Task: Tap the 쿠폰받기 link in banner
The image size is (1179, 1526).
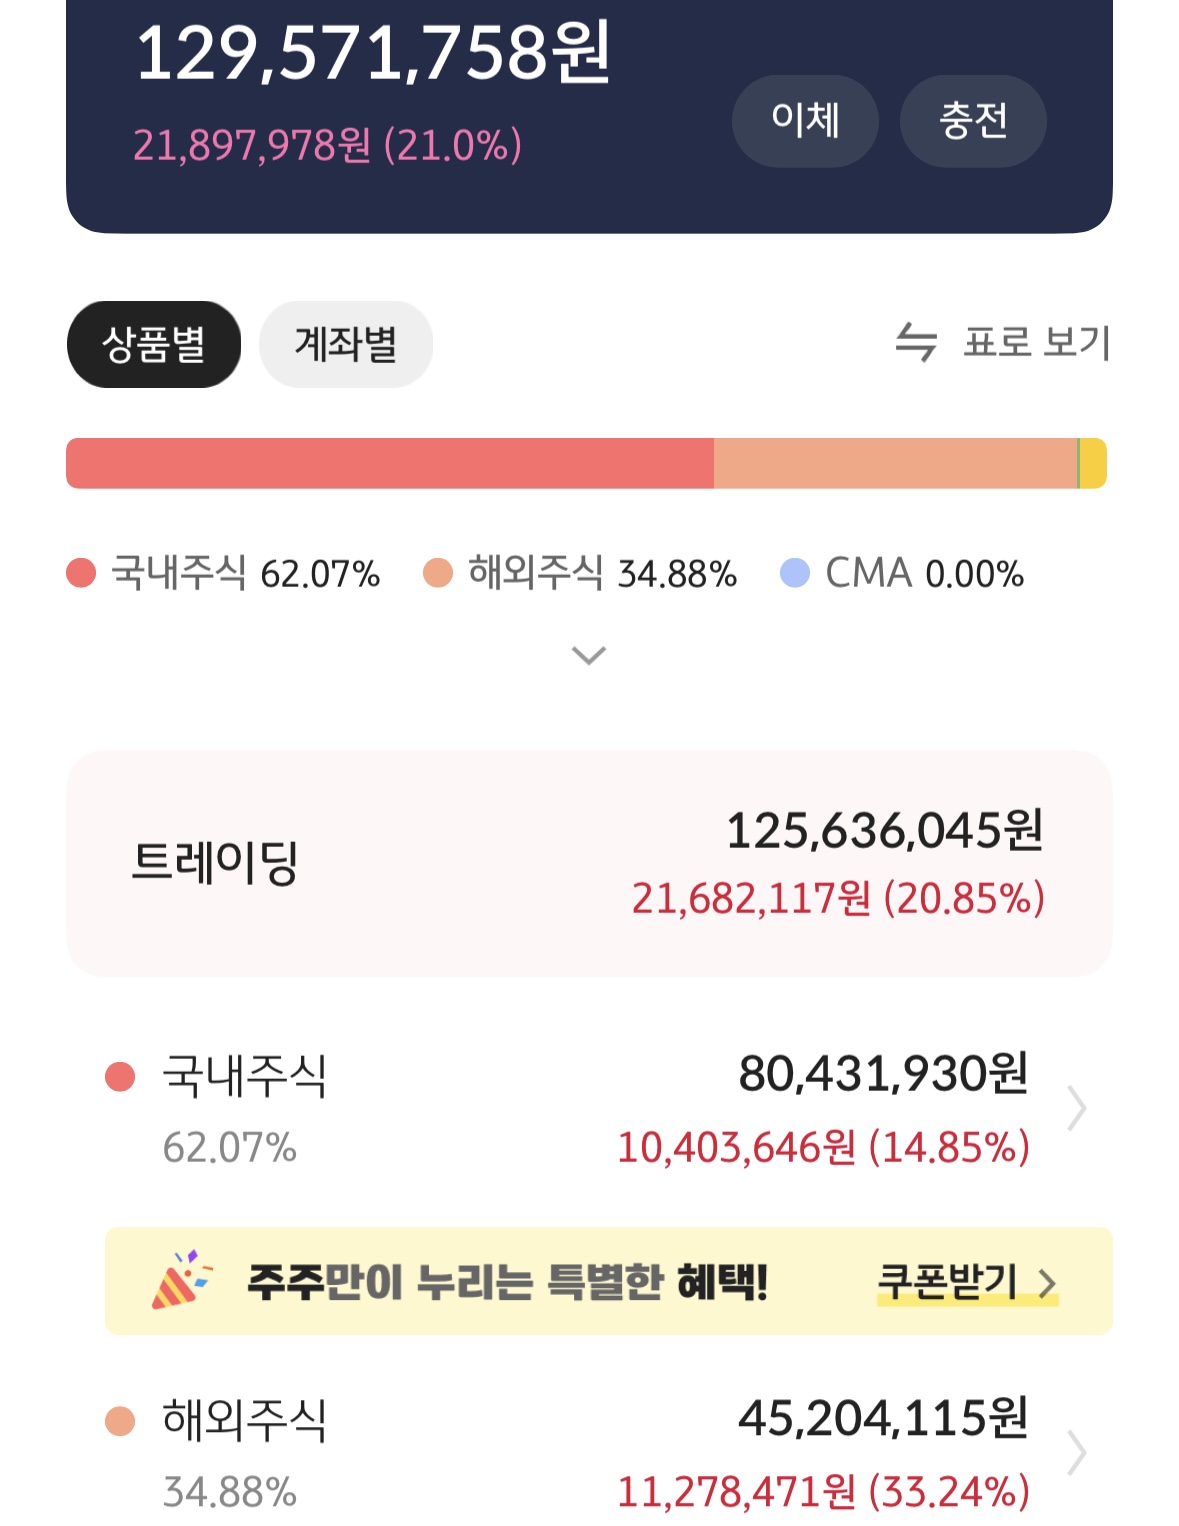Action: pos(966,1282)
